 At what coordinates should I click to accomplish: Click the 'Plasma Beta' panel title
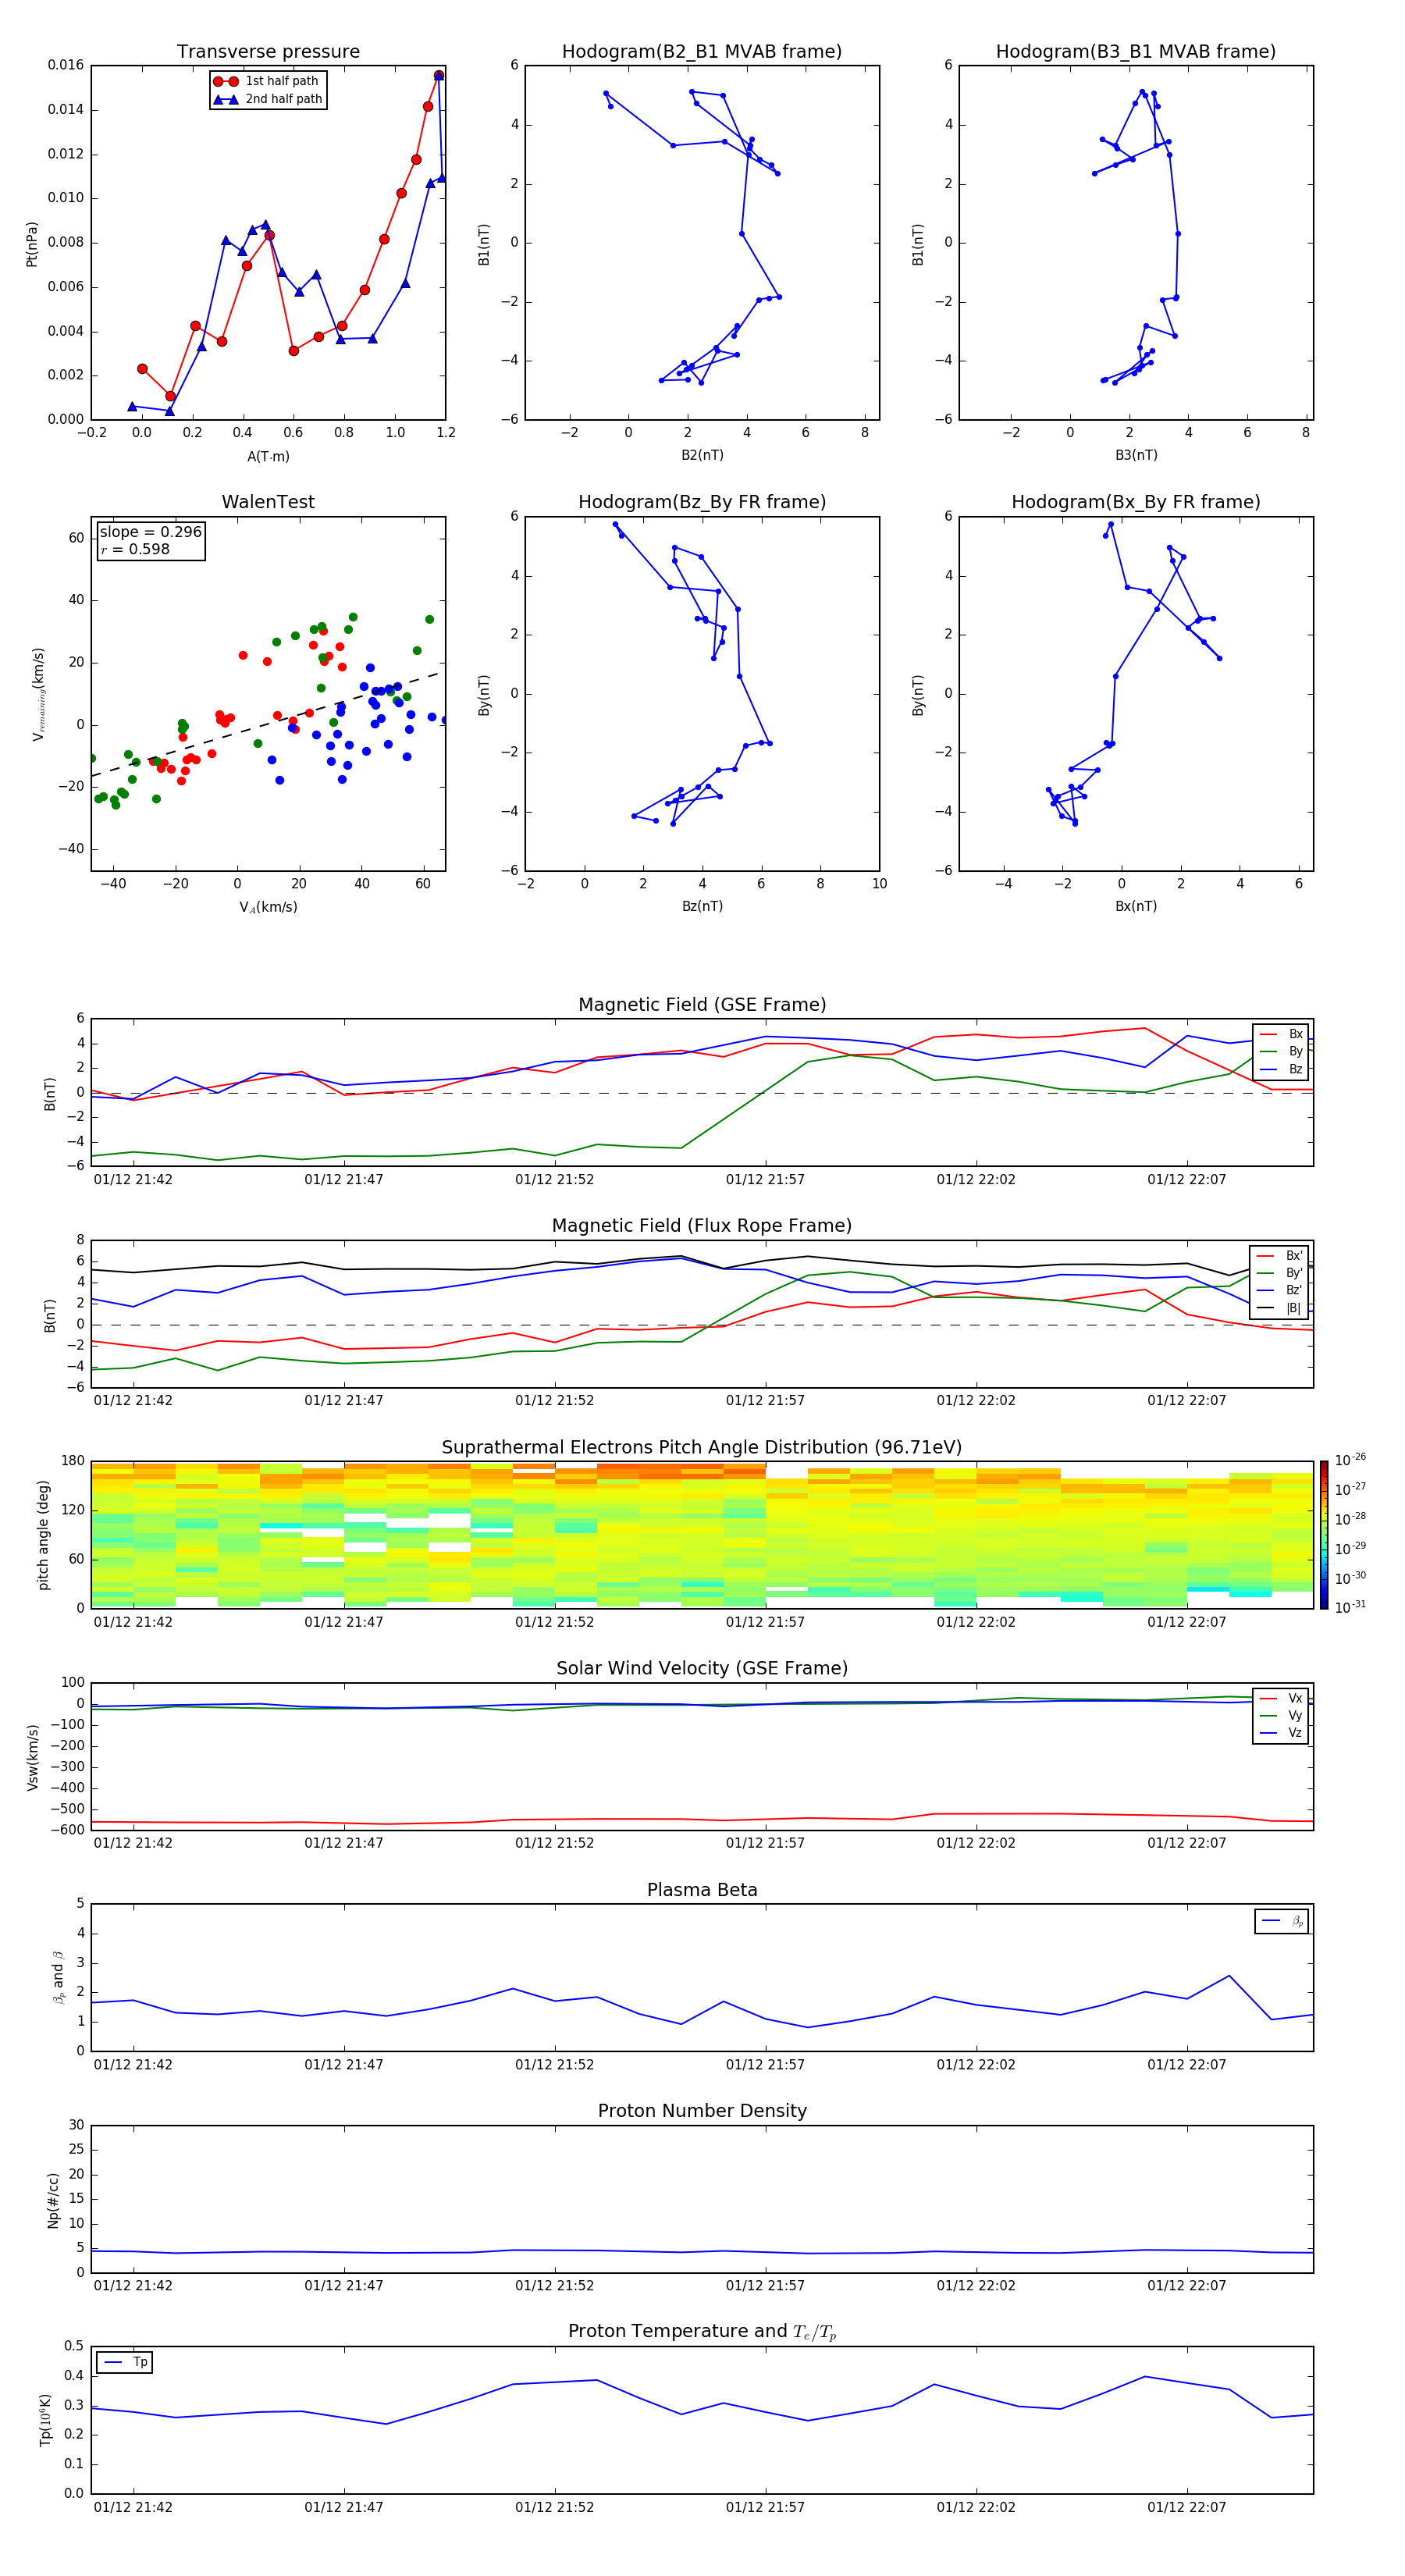pos(702,1890)
